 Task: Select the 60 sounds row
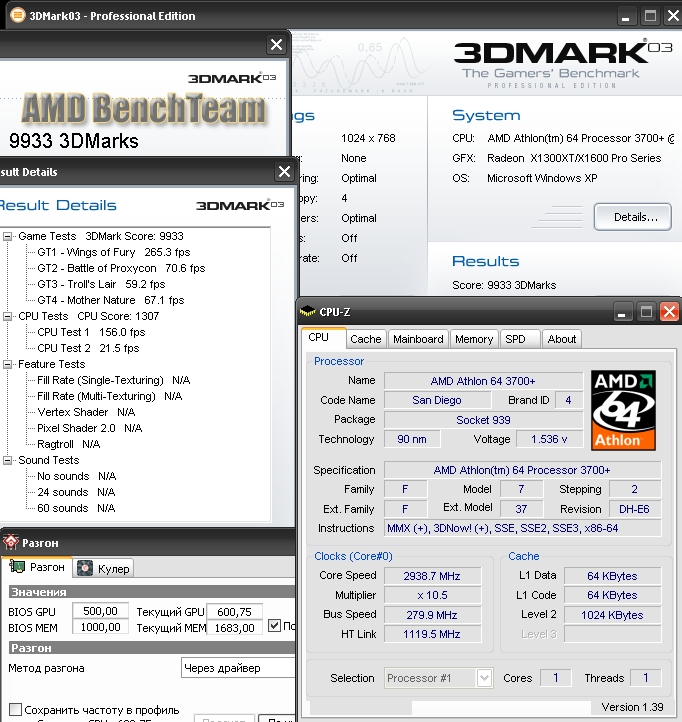(76, 508)
